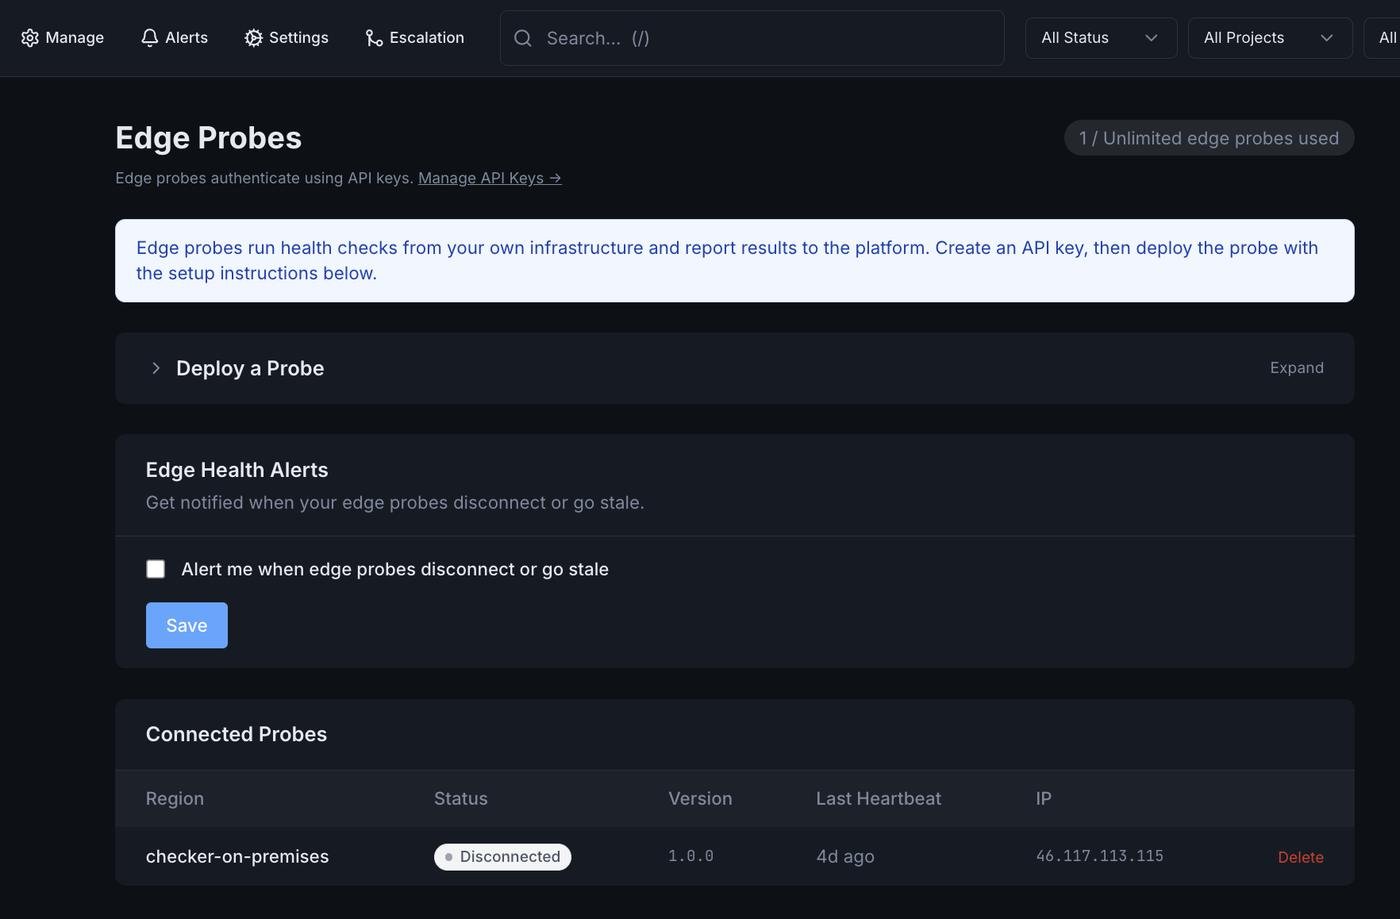Open the All Projects dropdown

(x=1269, y=38)
